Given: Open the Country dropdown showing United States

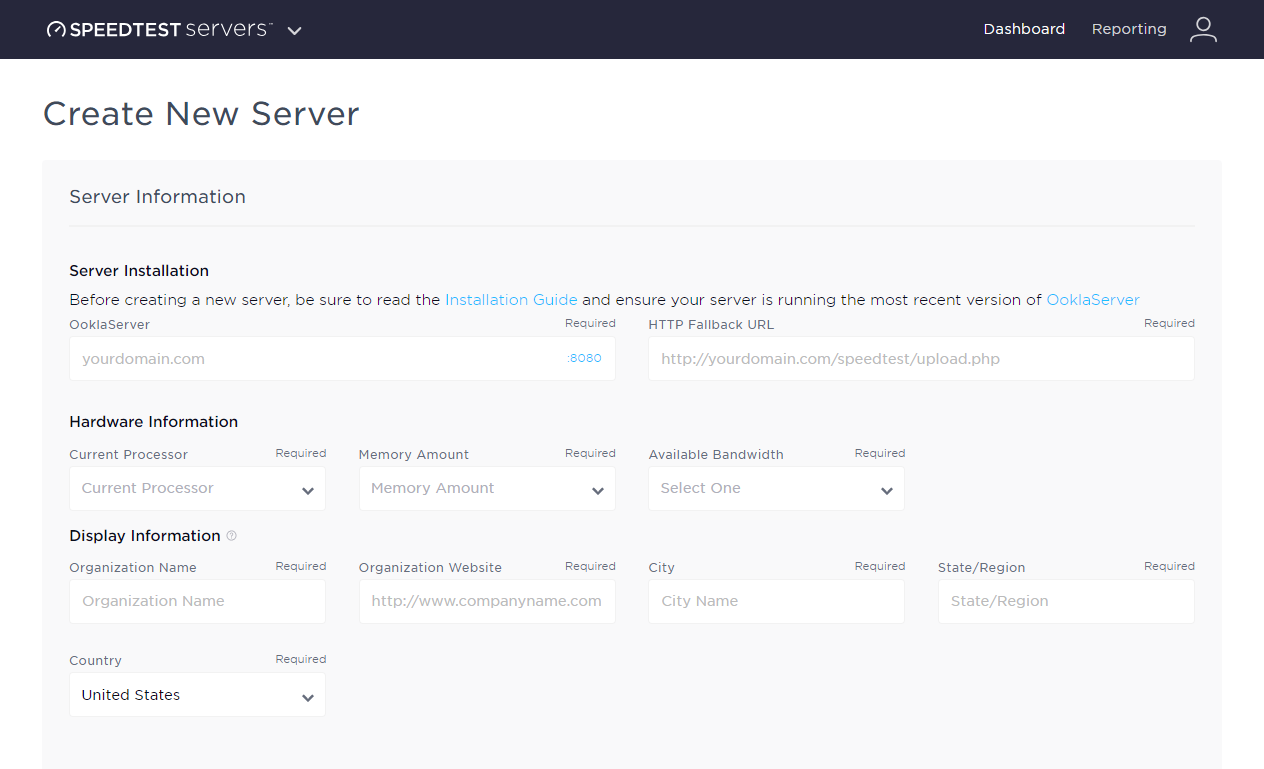Looking at the screenshot, I should tap(197, 695).
